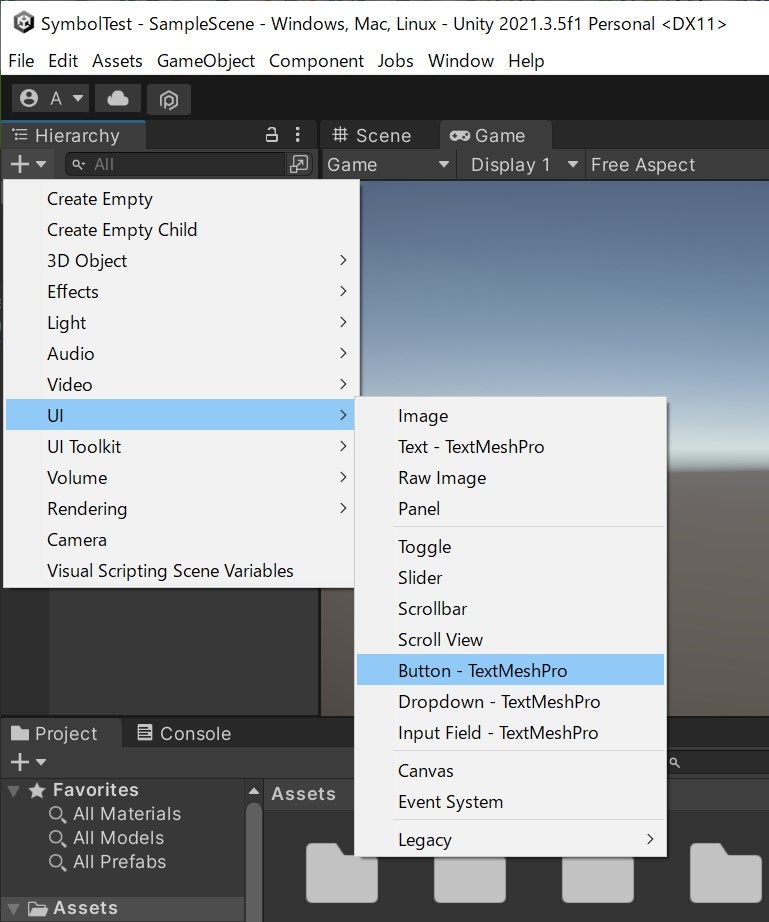Expand the Volume submenu
This screenshot has height=922, width=769.
(180, 477)
